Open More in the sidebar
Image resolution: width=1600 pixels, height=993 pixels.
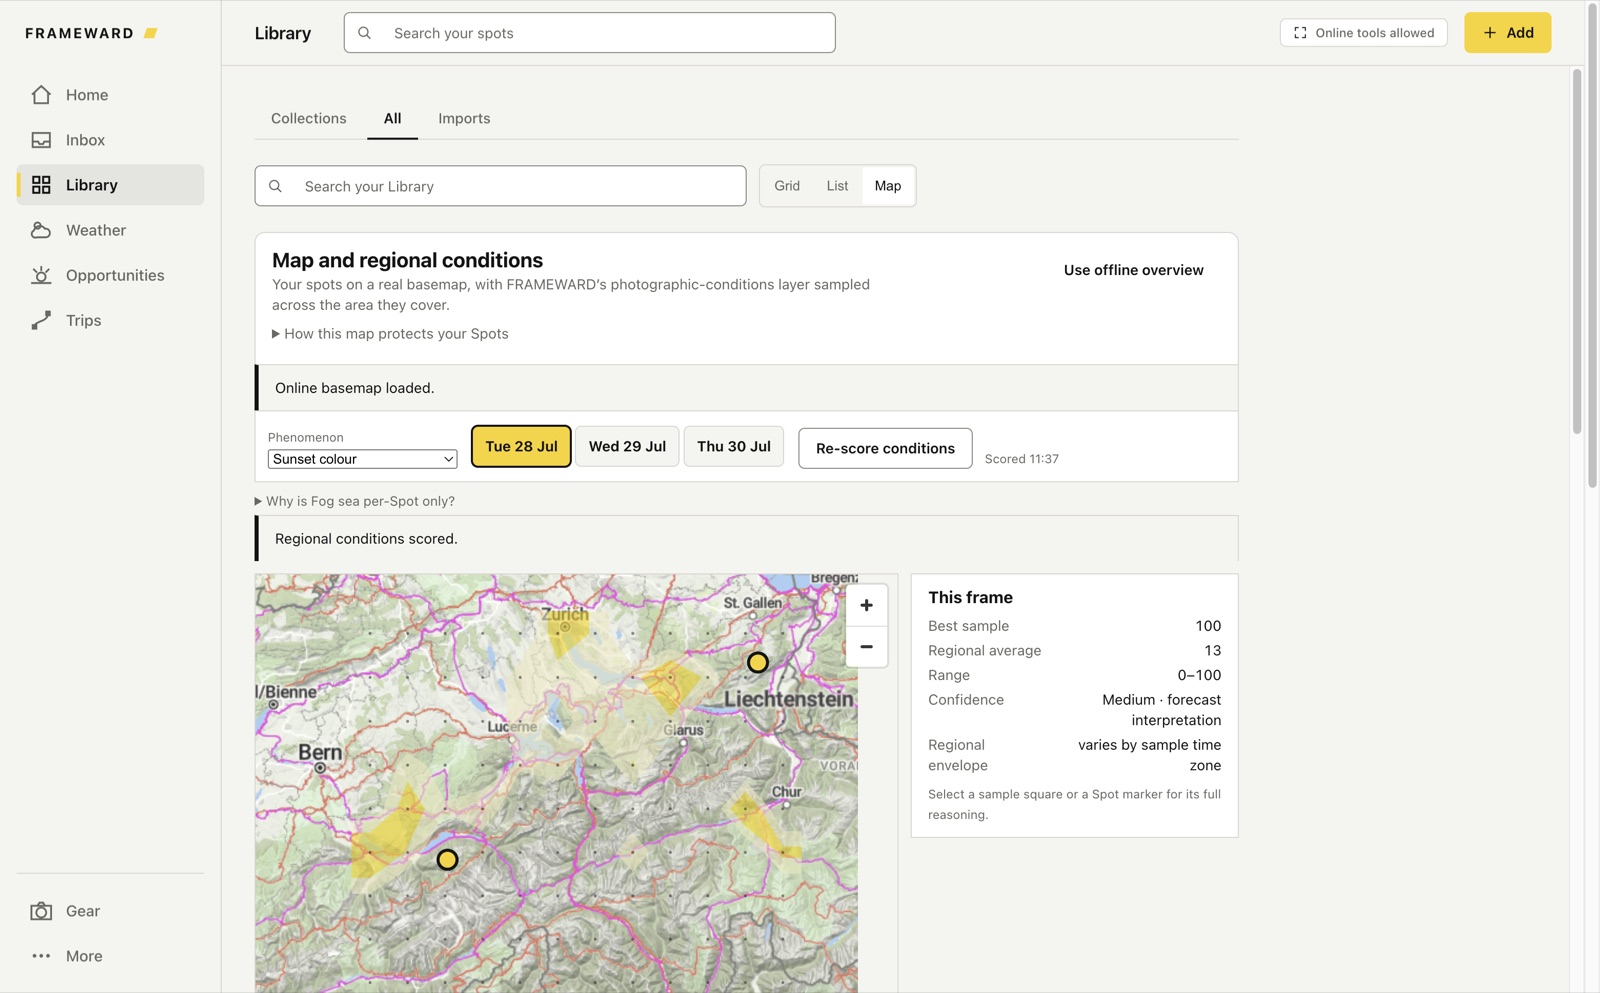point(110,956)
